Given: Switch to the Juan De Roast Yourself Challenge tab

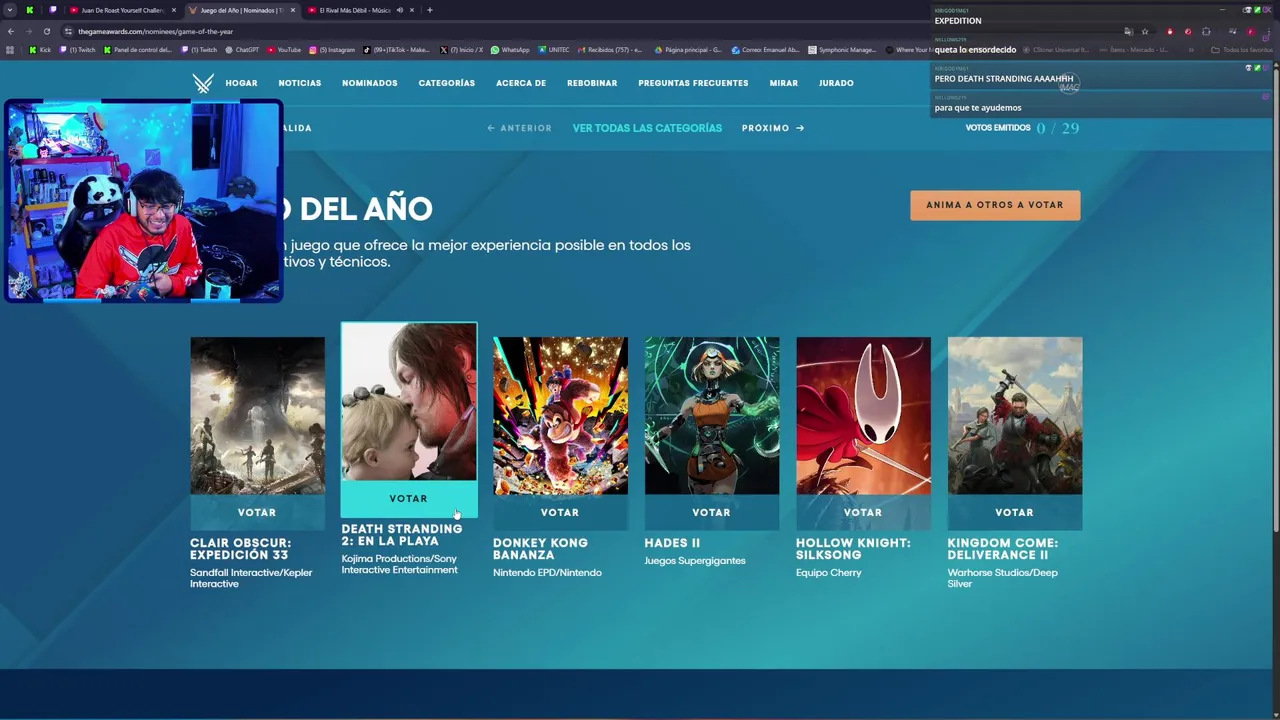Looking at the screenshot, I should click(x=122, y=10).
